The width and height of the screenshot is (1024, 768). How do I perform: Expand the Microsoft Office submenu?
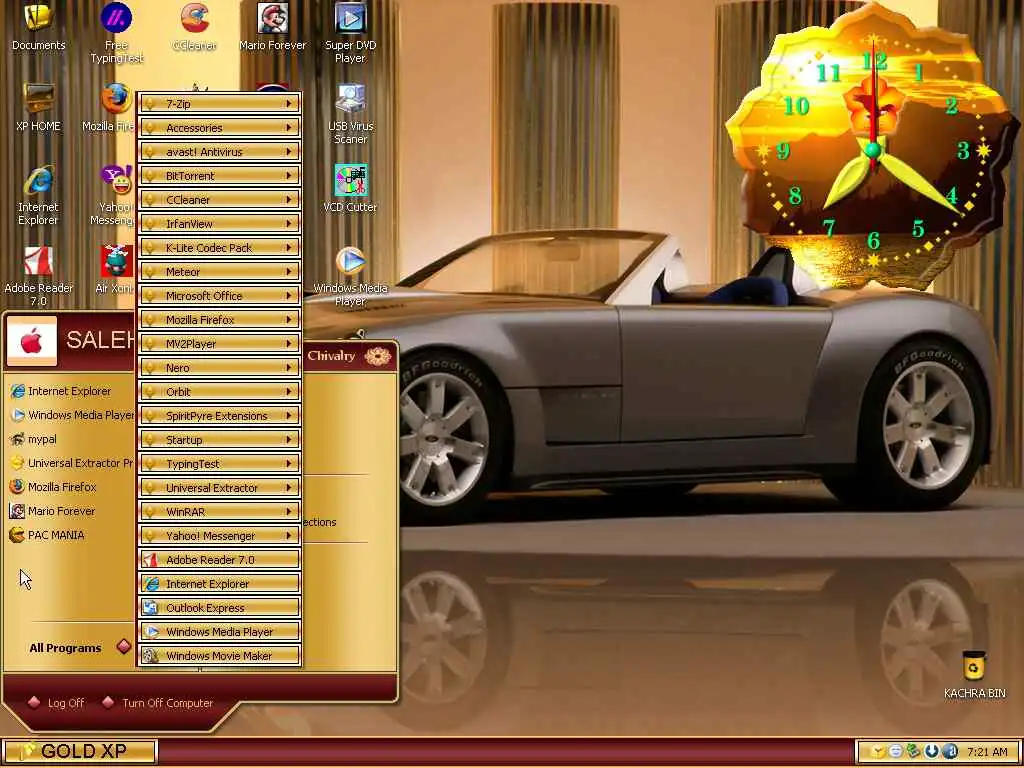tap(219, 296)
